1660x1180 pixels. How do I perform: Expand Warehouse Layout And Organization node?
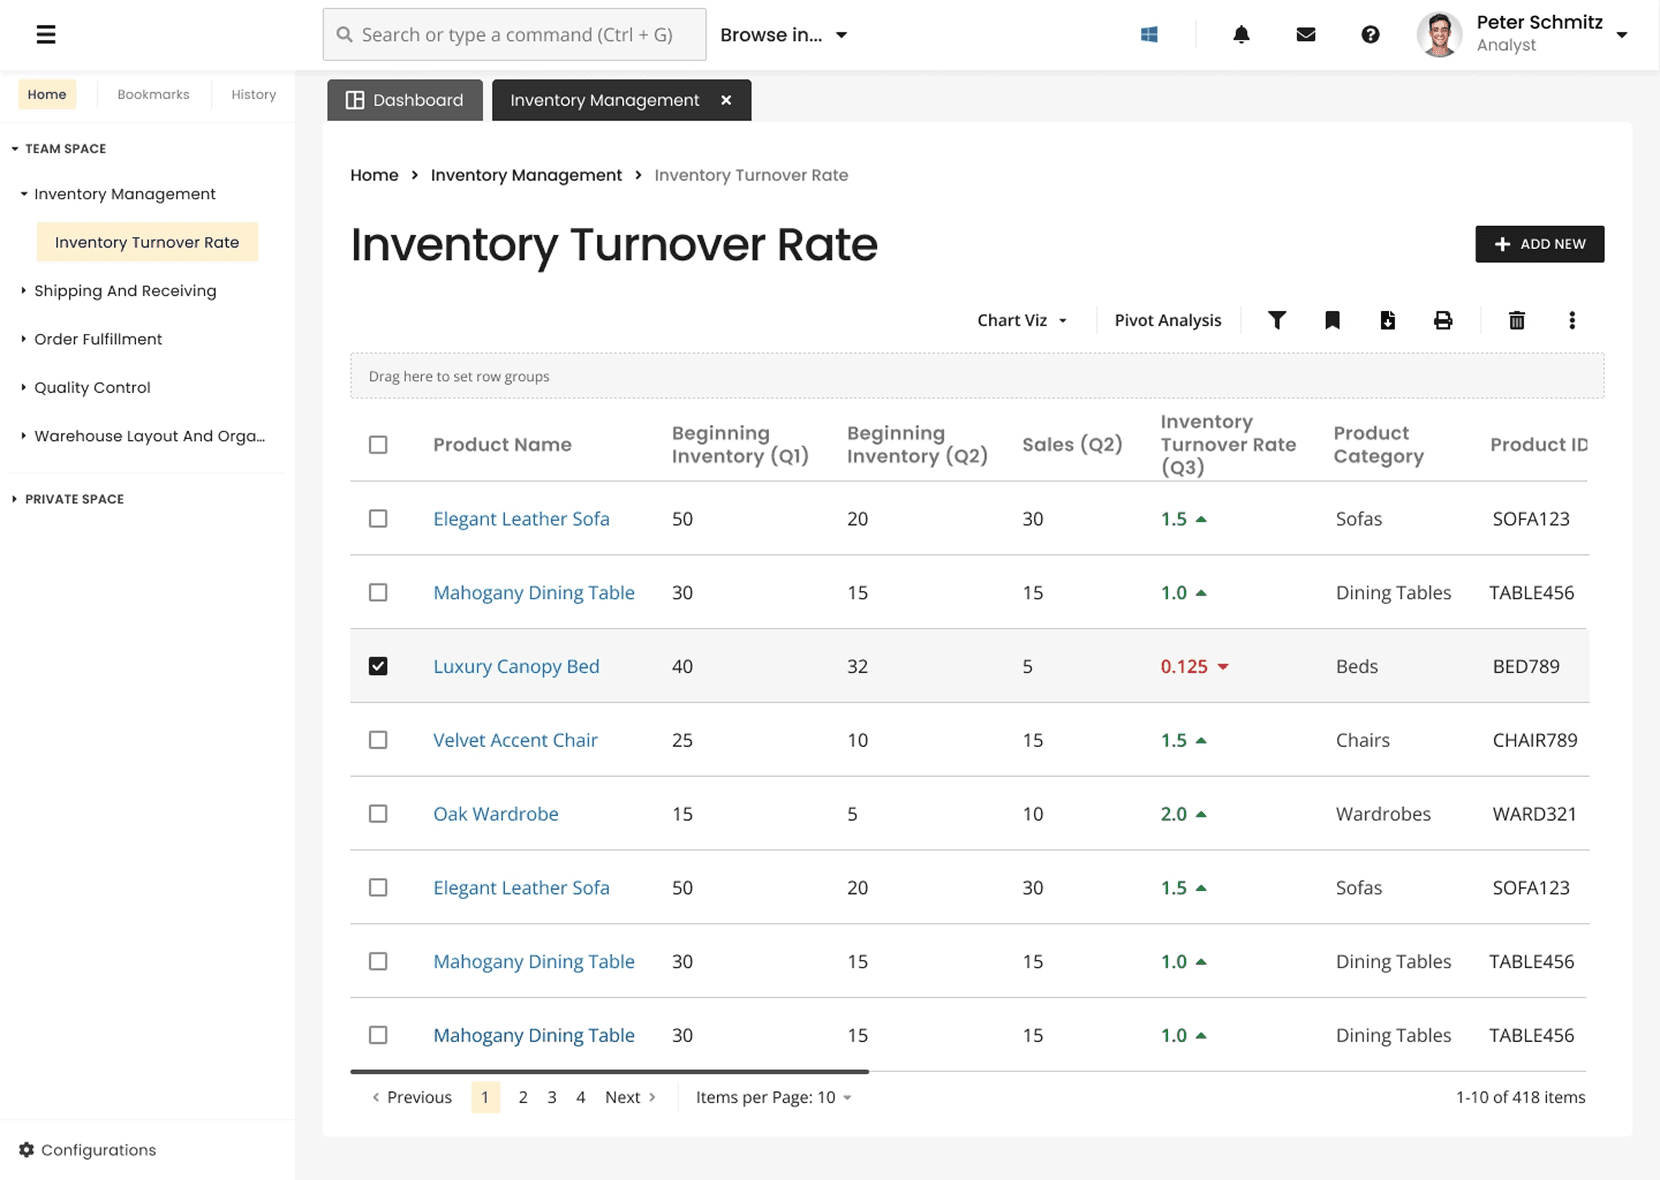pyautogui.click(x=24, y=436)
